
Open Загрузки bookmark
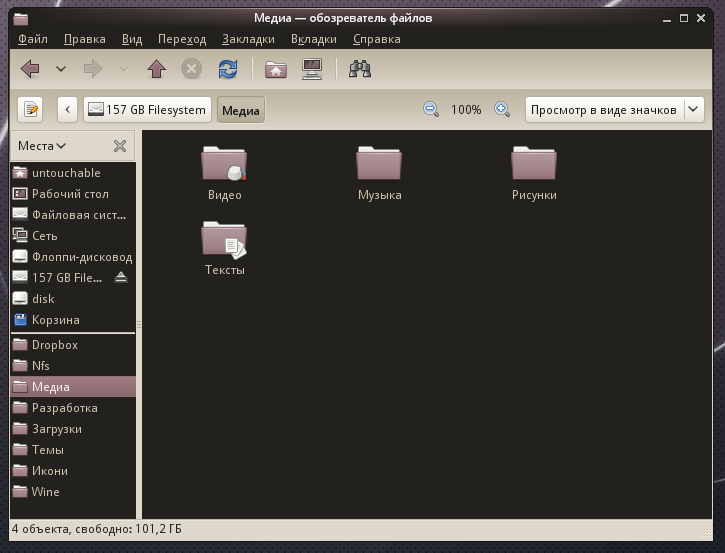tap(73, 429)
